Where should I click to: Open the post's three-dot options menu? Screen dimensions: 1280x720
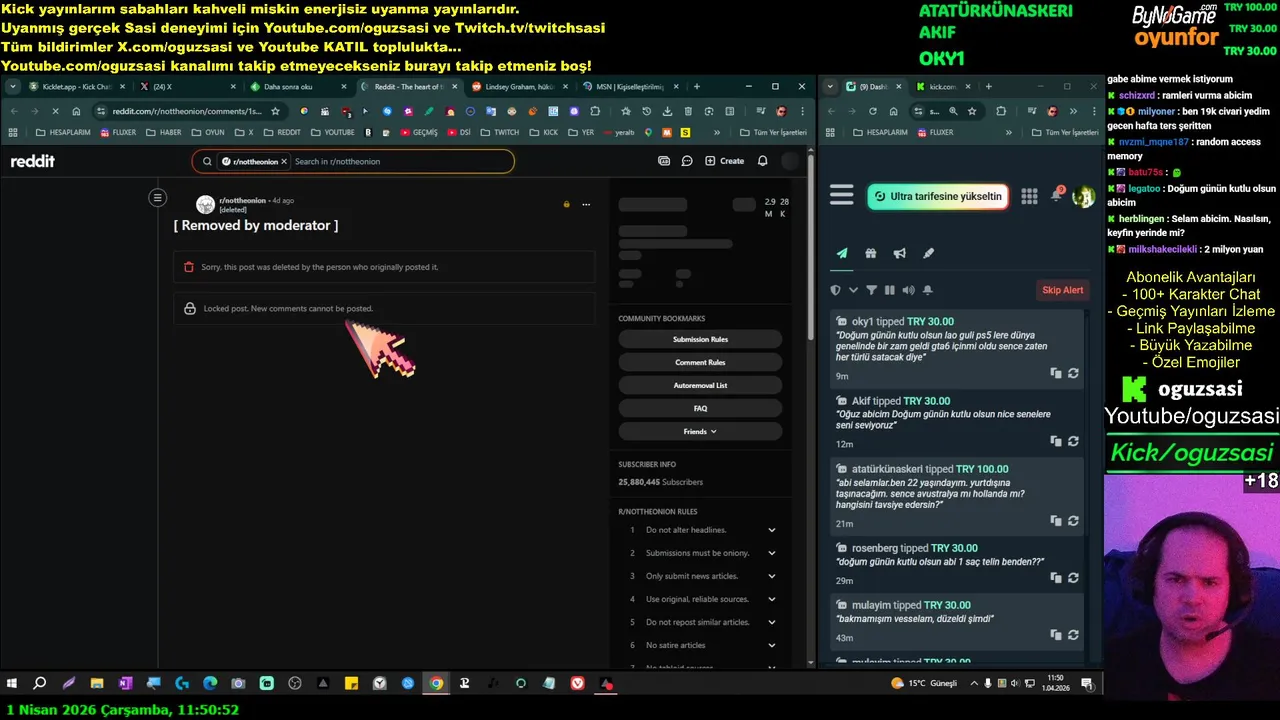point(586,204)
